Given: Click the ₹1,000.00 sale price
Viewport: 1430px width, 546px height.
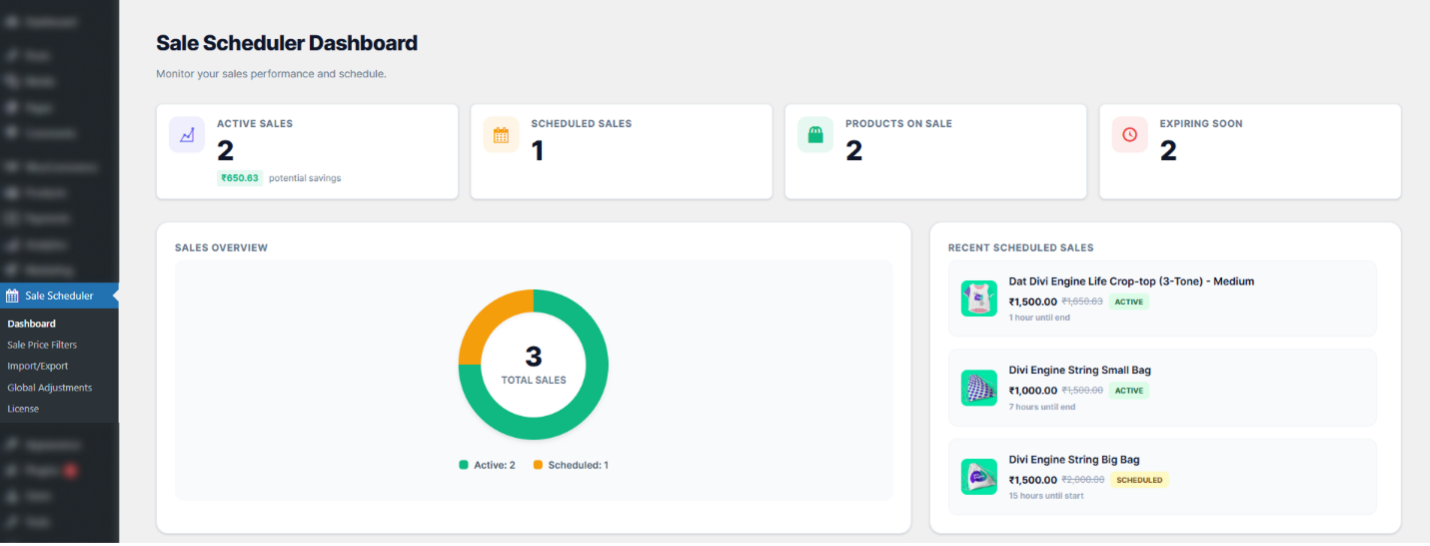Looking at the screenshot, I should point(1033,391).
